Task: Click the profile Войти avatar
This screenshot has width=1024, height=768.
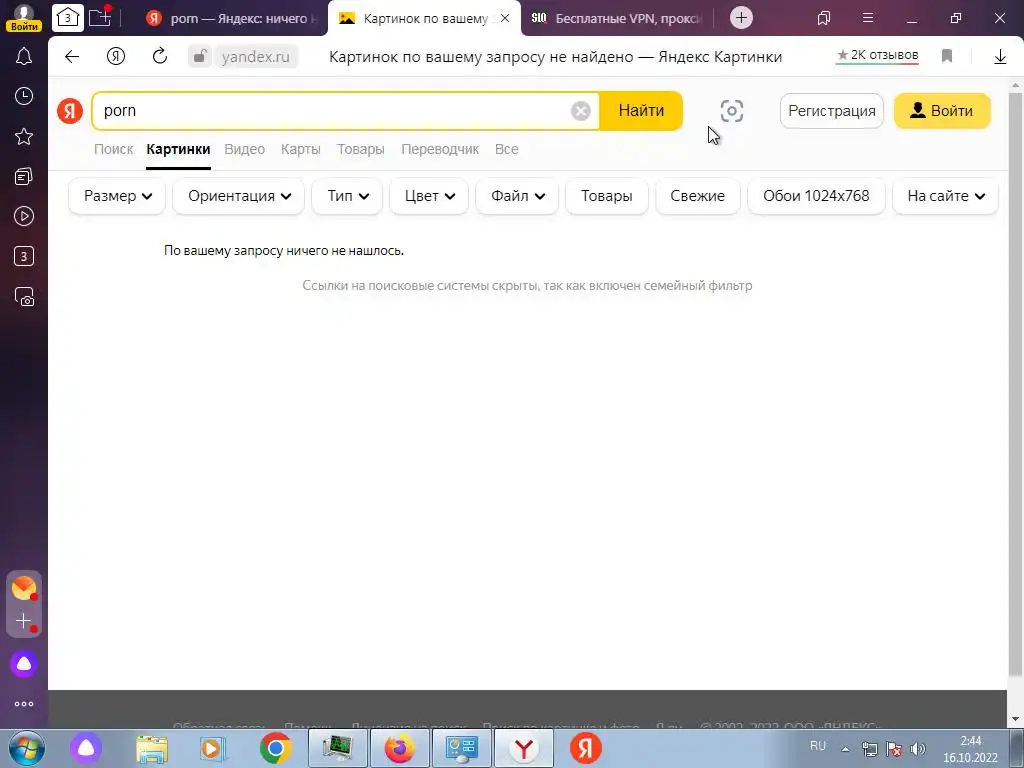Action: (x=24, y=18)
